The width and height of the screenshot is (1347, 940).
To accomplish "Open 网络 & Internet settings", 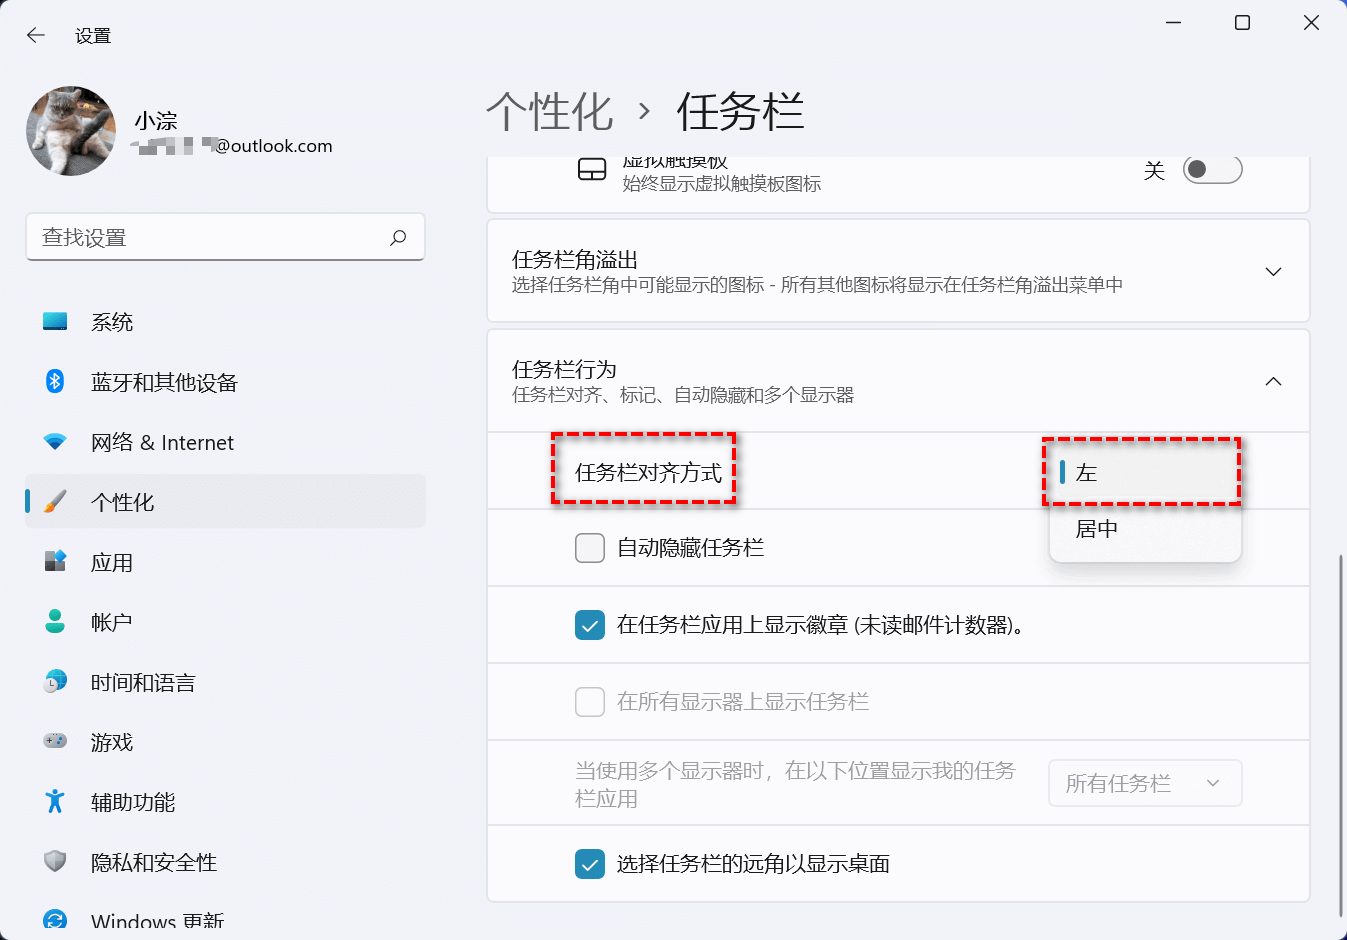I will [160, 441].
